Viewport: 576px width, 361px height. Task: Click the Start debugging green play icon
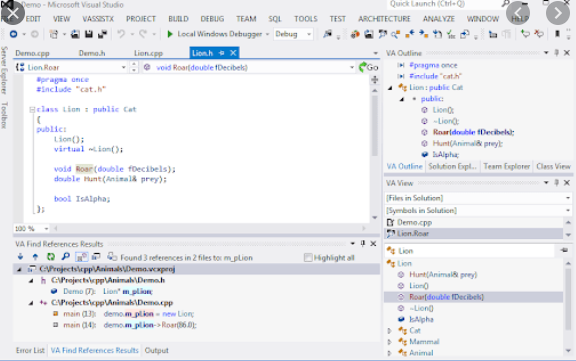pyautogui.click(x=170, y=34)
